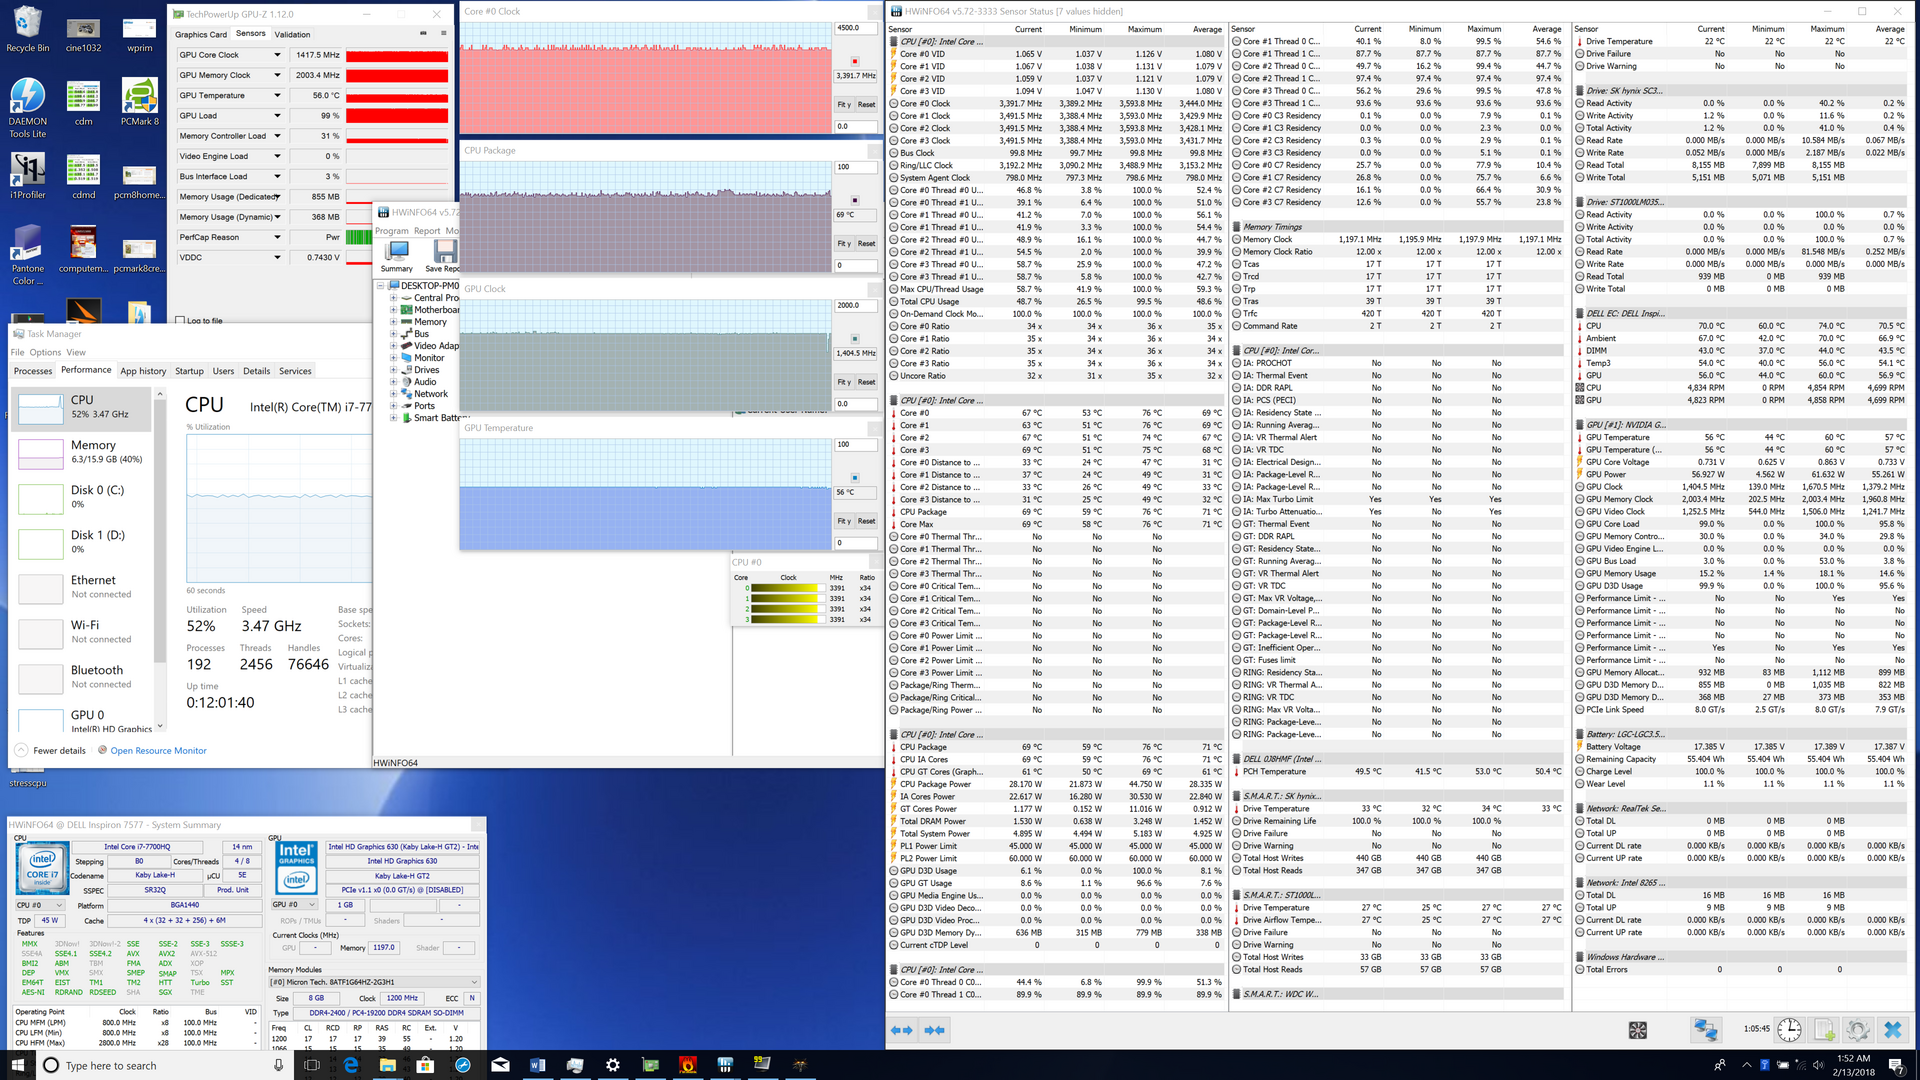Open CPU #0 selector dropdown in System Summary

pos(39,905)
